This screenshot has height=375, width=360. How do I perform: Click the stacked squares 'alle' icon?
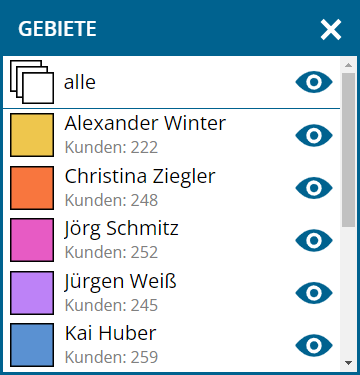[x=32, y=82]
